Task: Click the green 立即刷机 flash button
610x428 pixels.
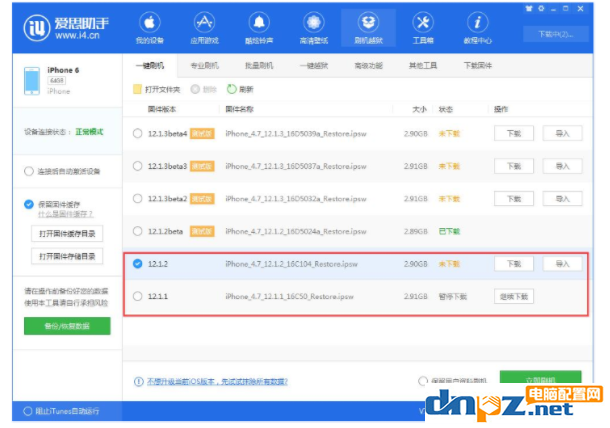Action: (541, 377)
